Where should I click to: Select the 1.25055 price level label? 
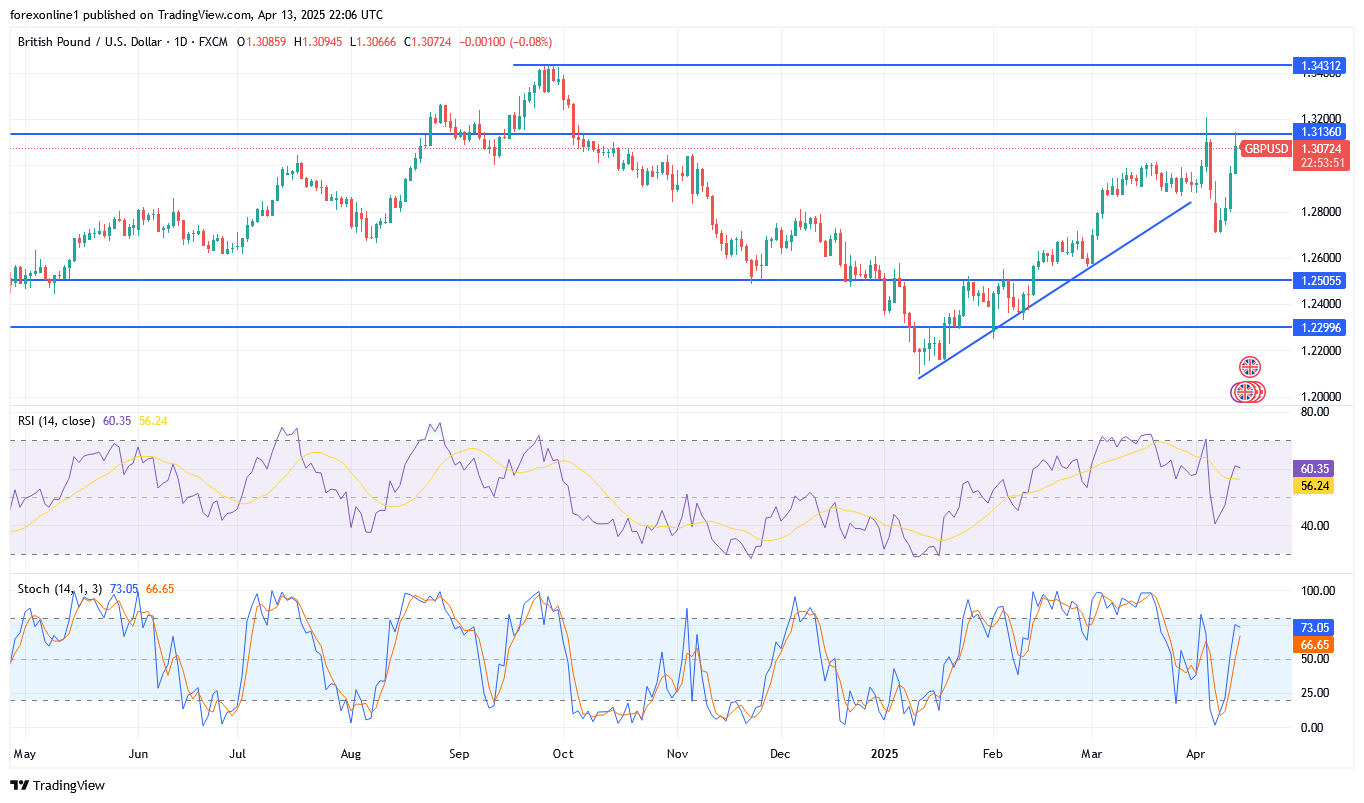click(1320, 280)
